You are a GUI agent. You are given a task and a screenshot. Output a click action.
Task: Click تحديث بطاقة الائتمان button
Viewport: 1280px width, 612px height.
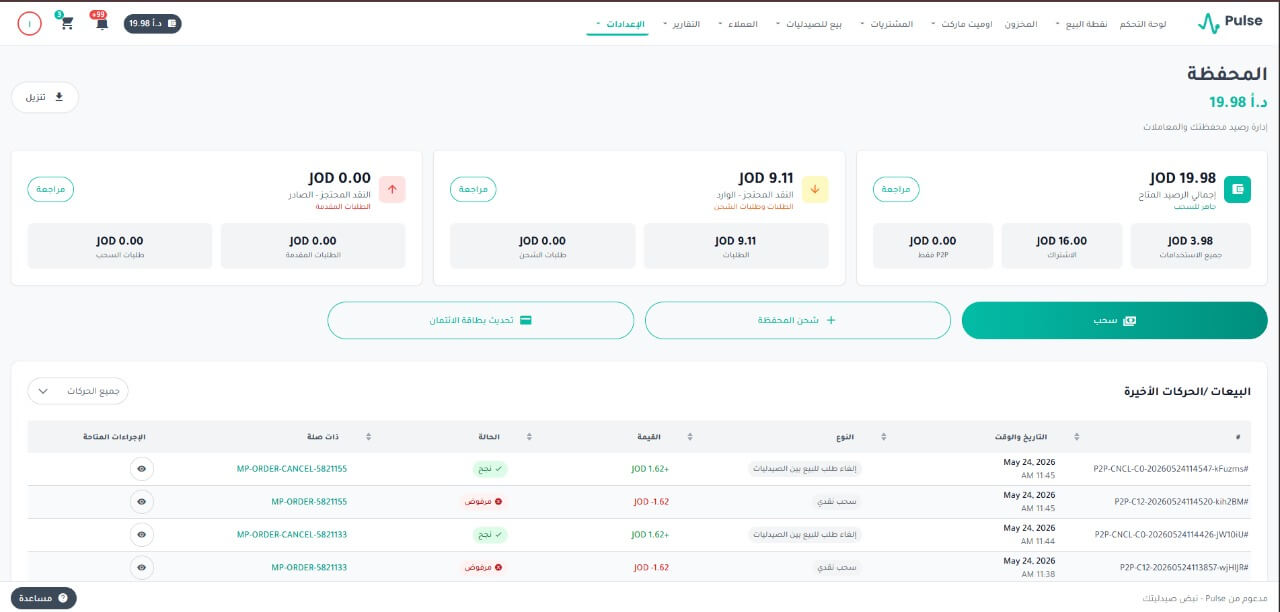[x=481, y=320]
